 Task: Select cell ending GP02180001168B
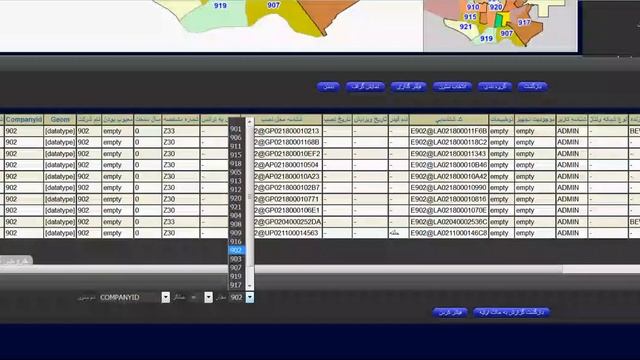coord(288,142)
